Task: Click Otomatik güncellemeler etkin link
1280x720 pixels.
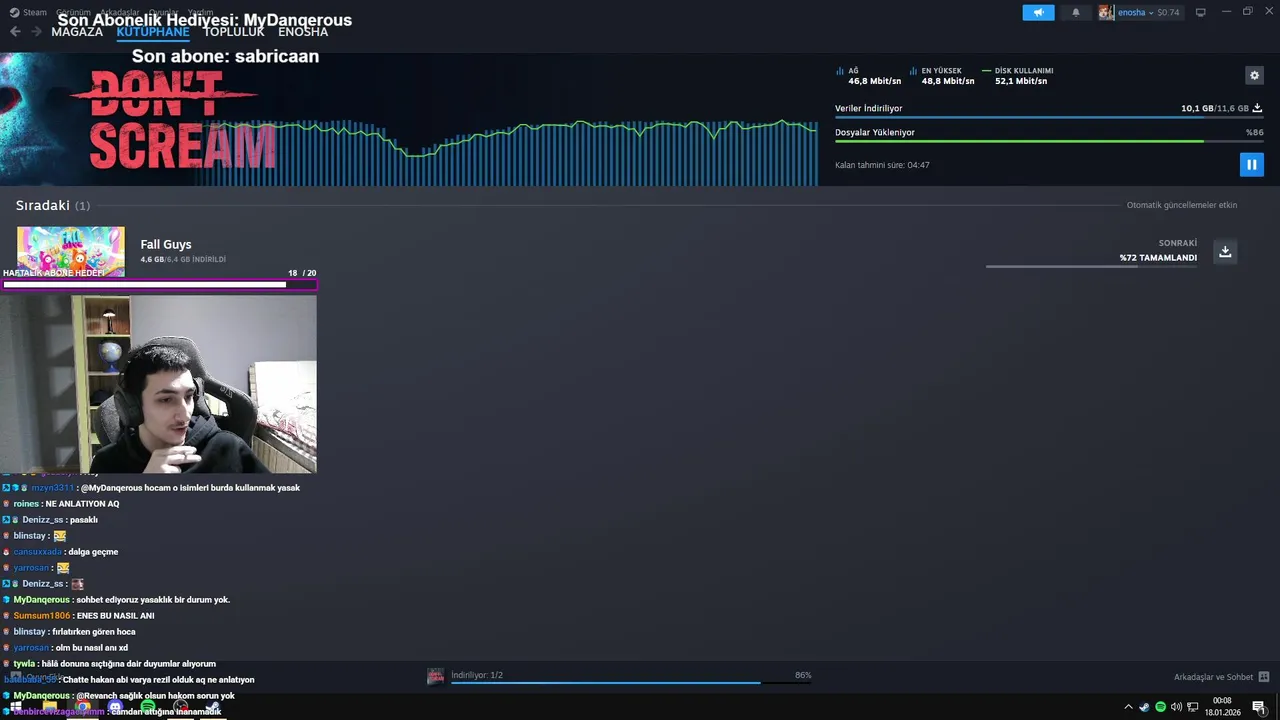Action: coord(1182,205)
